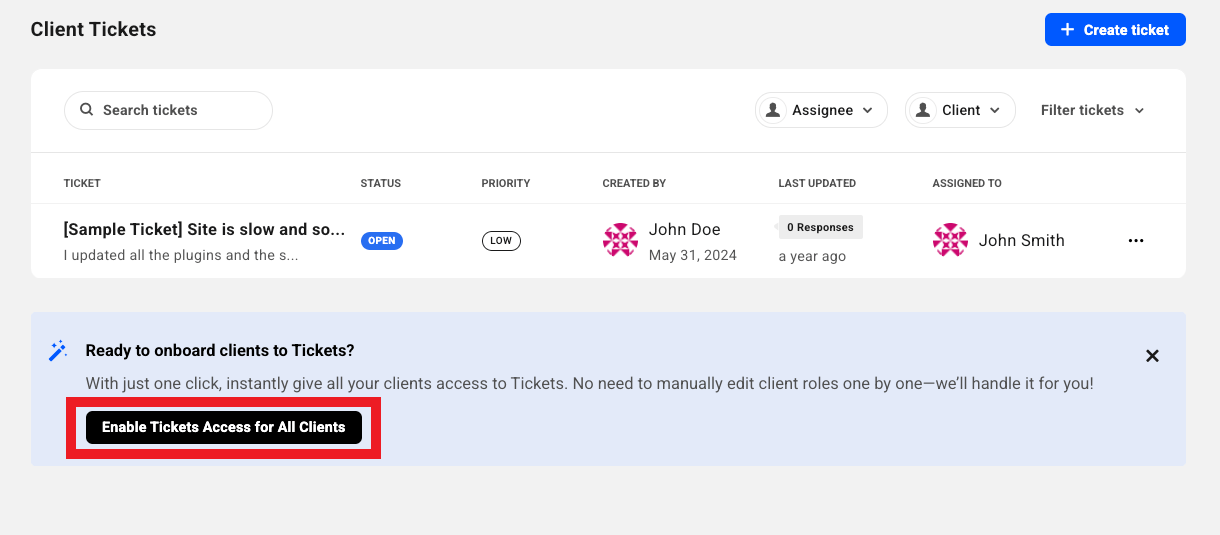Click the Assignee person icon
Viewport: 1220px width, 535px height.
773,110
